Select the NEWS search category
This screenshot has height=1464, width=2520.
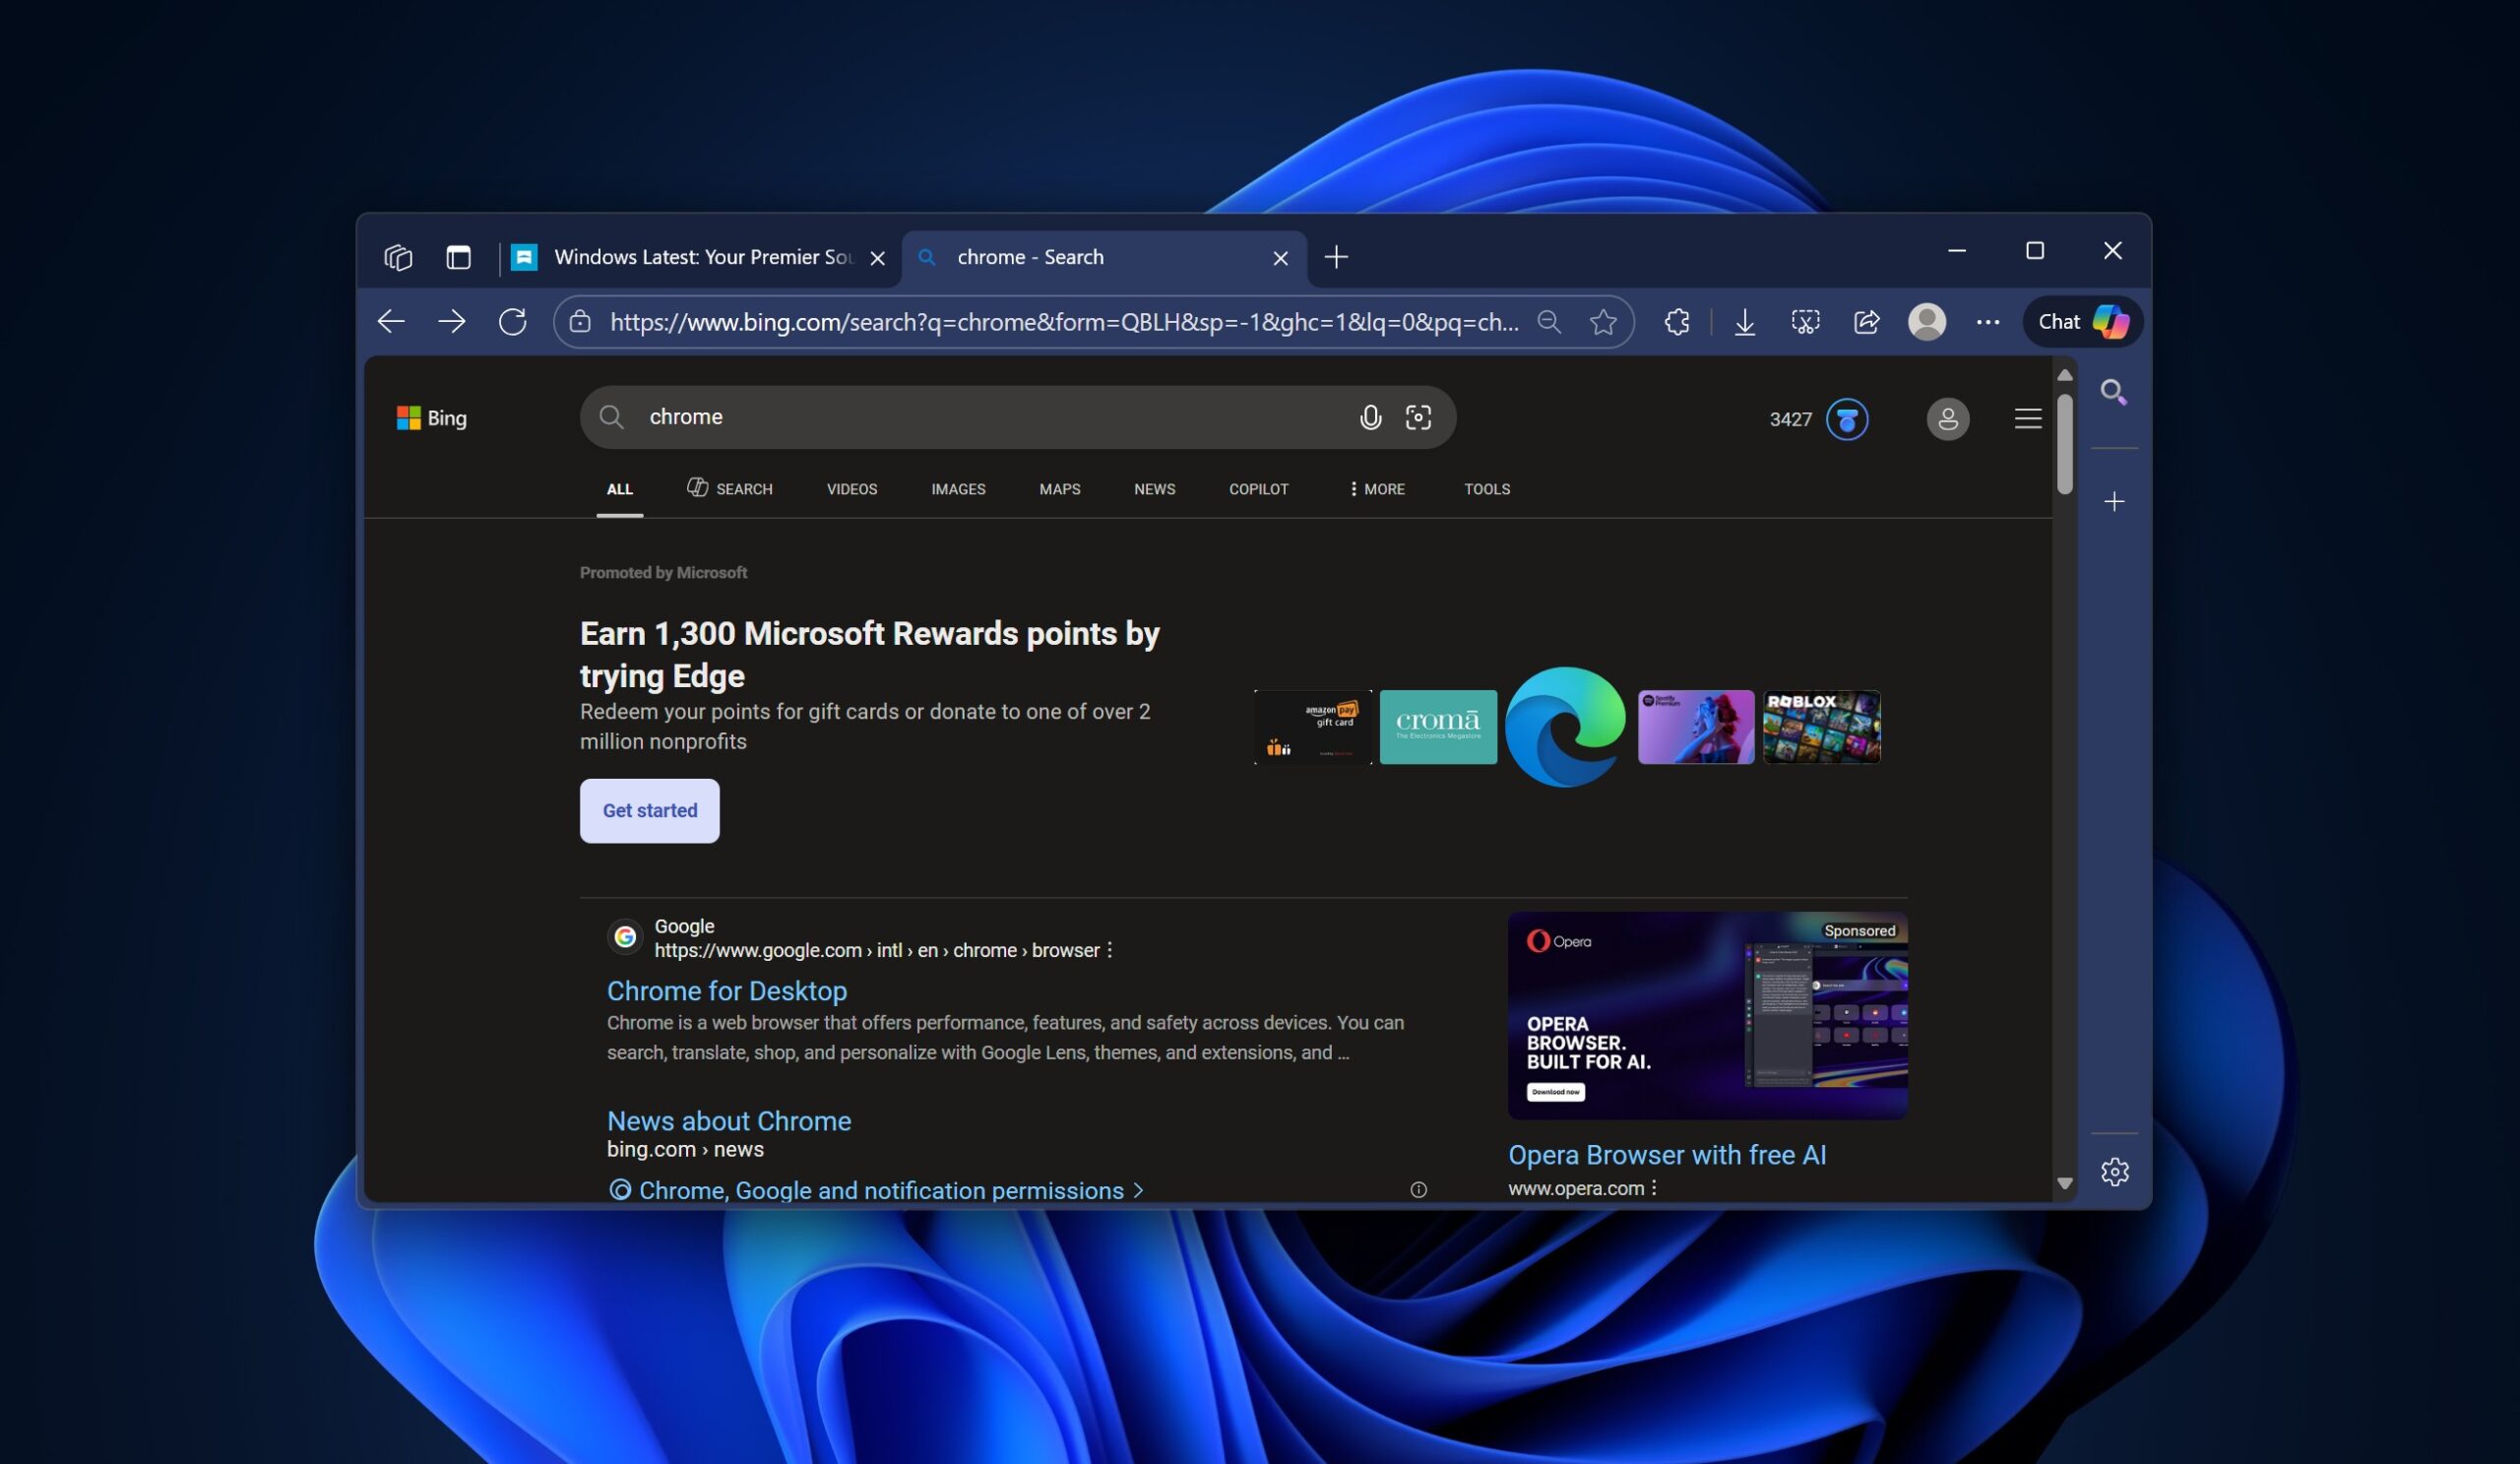click(1154, 489)
